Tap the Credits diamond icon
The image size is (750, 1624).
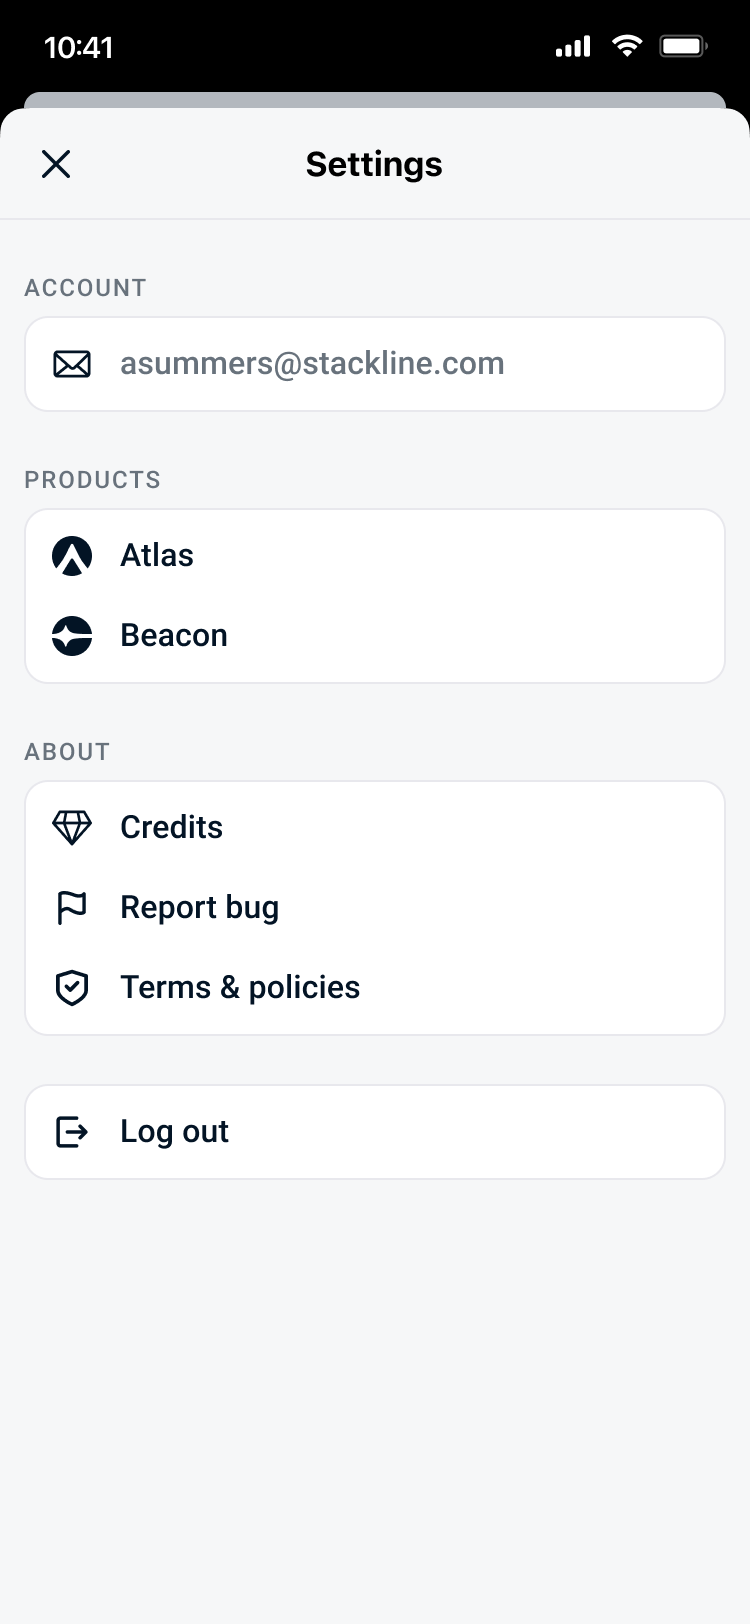pyautogui.click(x=72, y=828)
